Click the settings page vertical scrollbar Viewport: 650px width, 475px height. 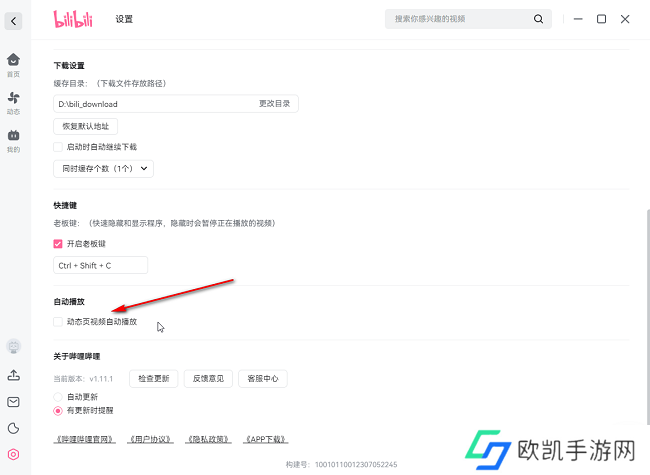(x=648, y=317)
